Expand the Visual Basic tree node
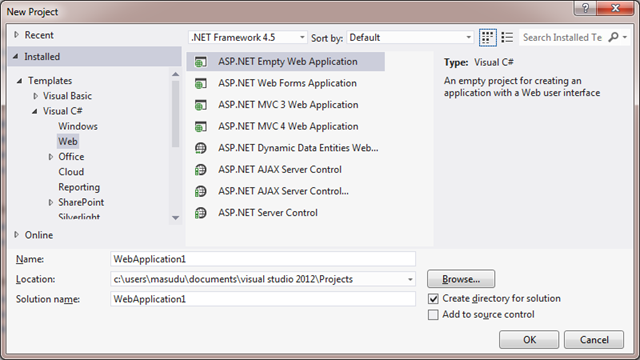The width and height of the screenshot is (640, 360). pyautogui.click(x=36, y=96)
